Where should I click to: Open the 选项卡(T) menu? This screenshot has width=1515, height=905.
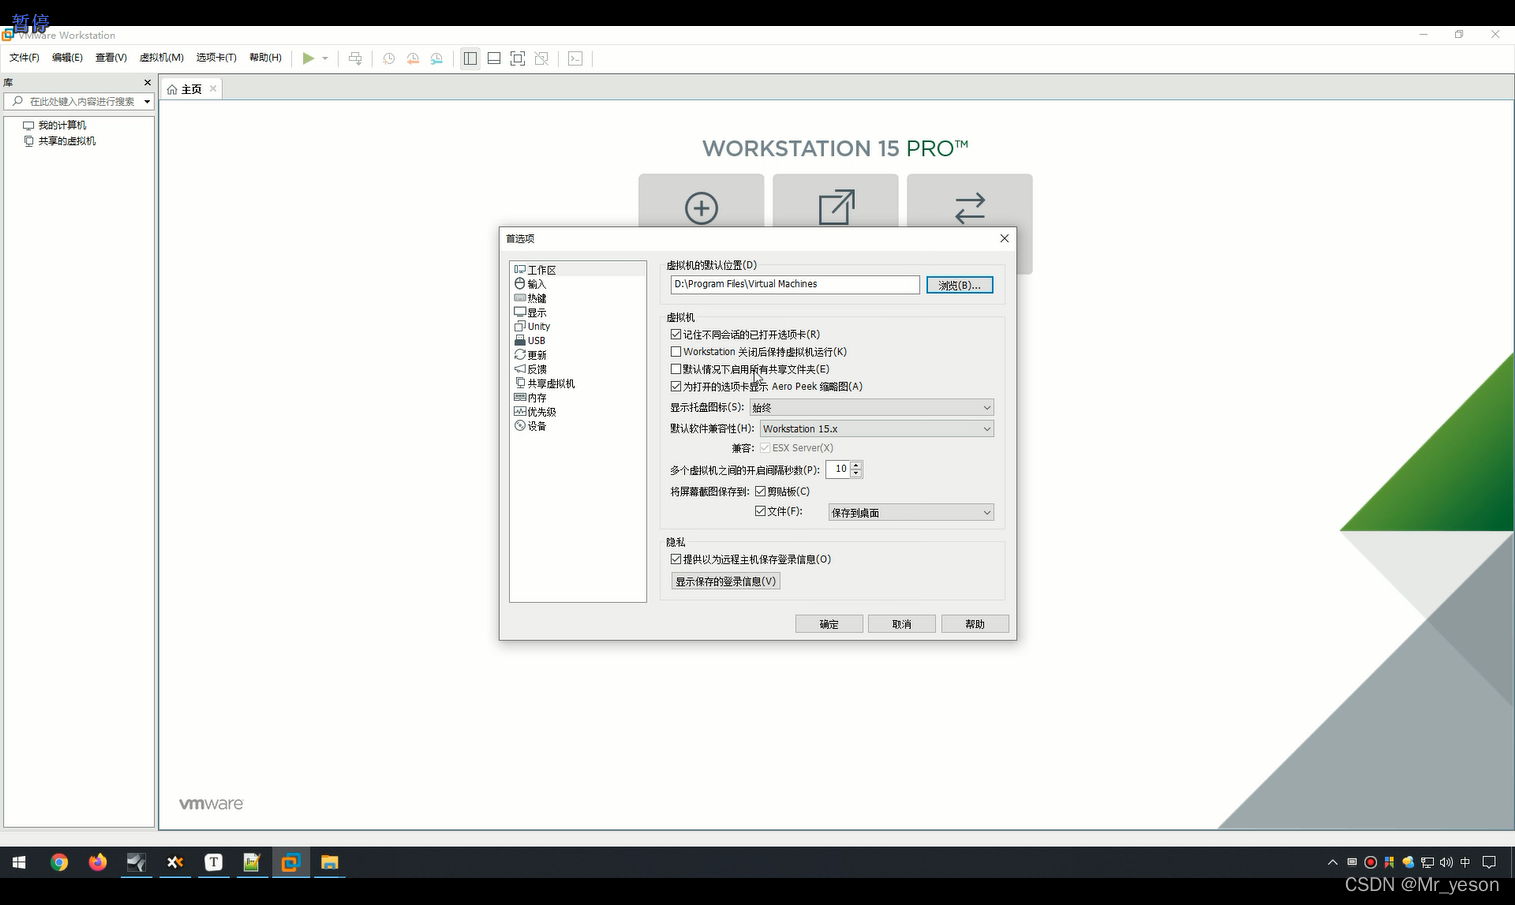click(216, 58)
